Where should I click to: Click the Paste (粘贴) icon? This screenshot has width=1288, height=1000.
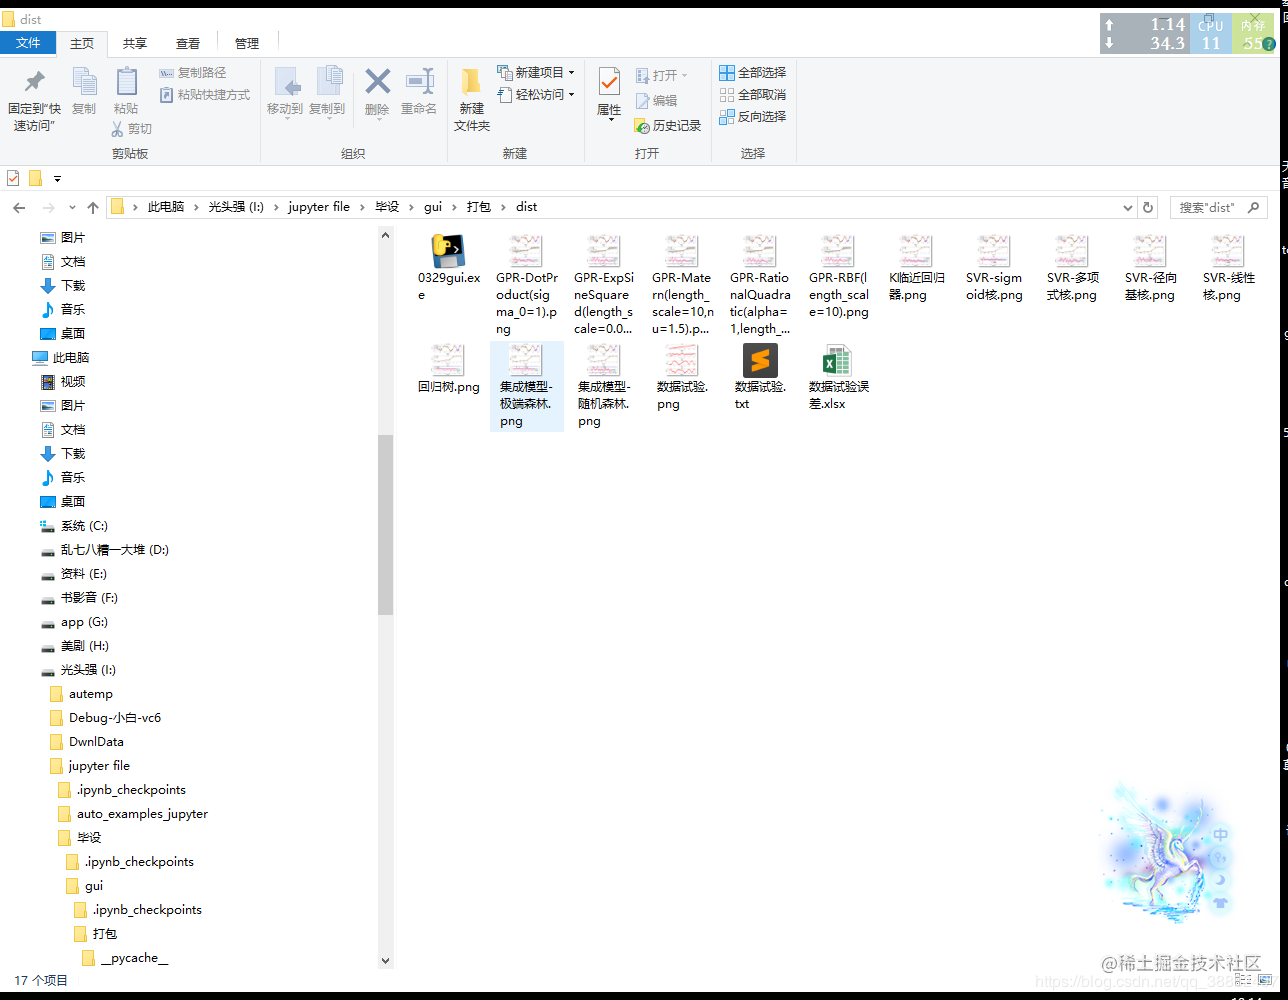125,84
